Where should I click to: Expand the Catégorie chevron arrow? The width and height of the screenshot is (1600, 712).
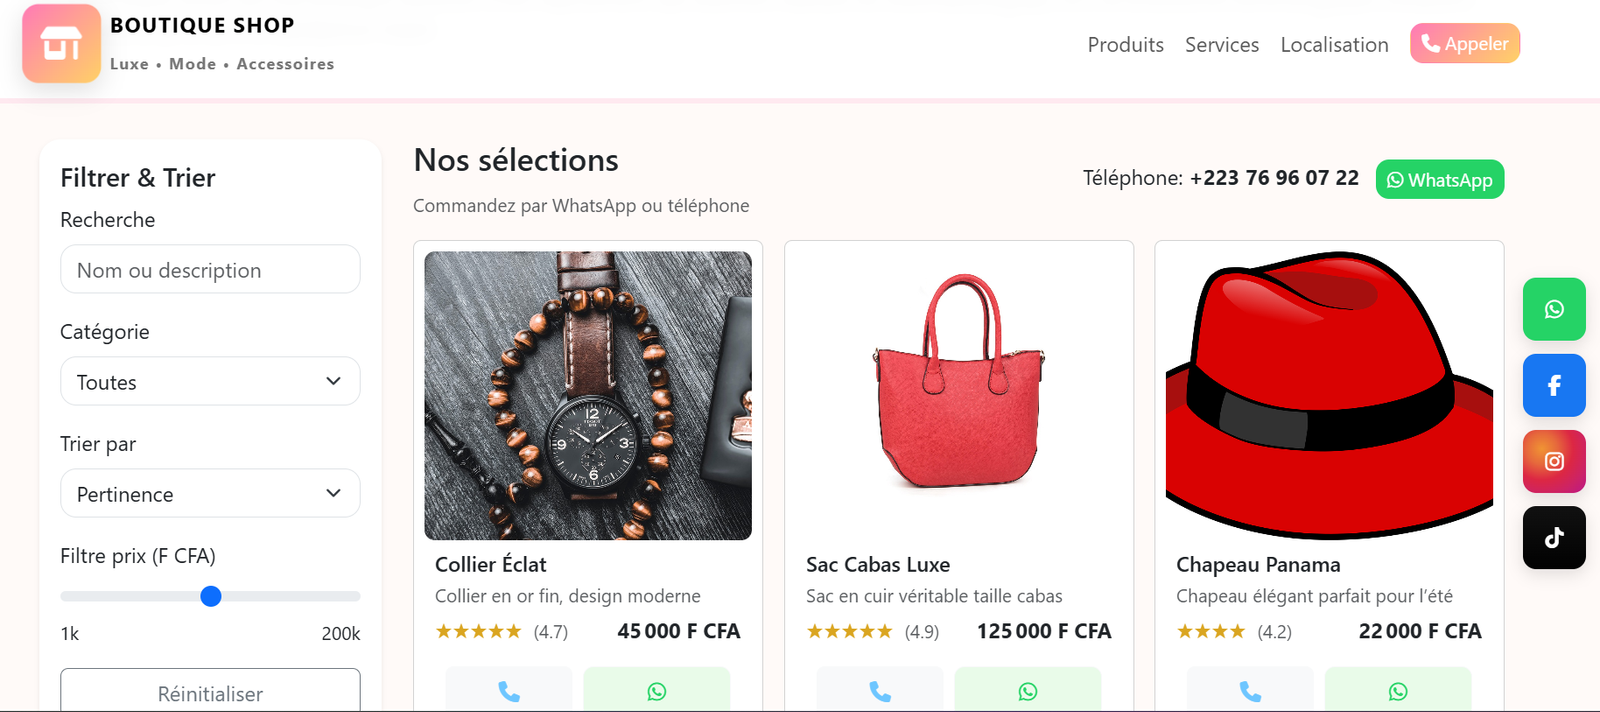(334, 381)
